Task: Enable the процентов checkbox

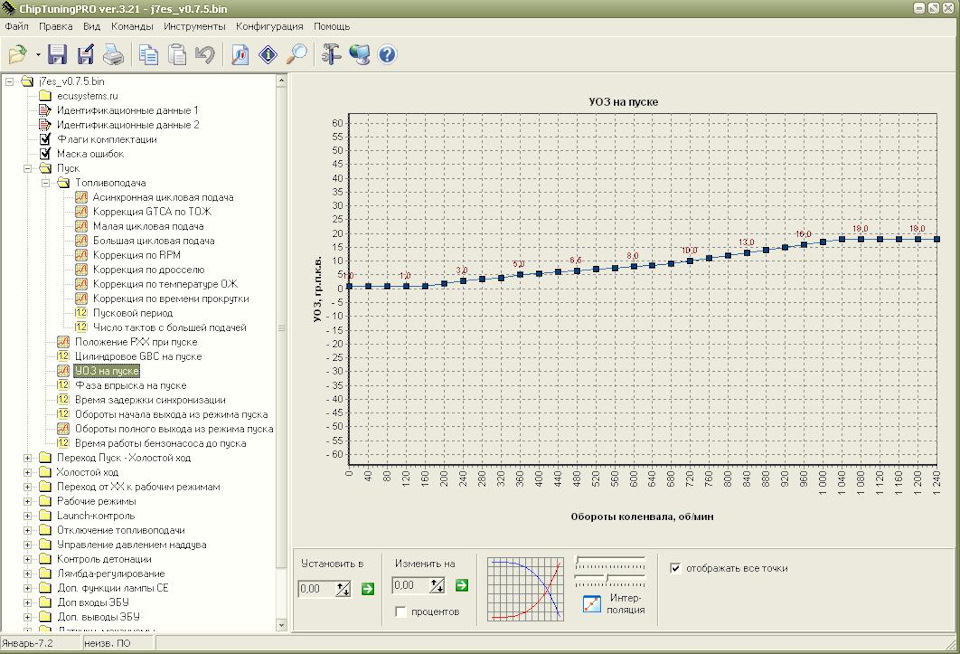Action: 401,612
